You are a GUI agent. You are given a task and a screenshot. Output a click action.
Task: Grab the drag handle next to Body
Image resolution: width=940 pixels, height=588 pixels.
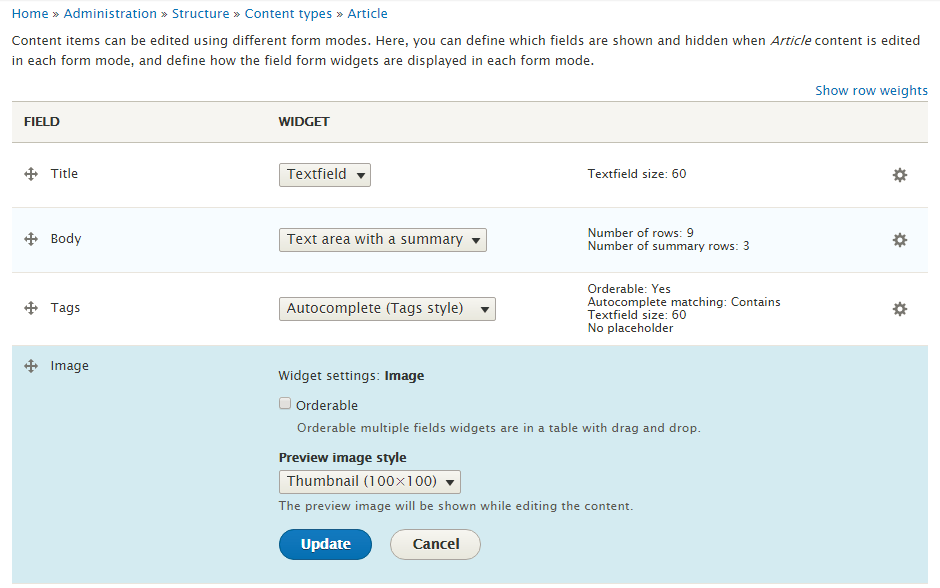tap(31, 238)
